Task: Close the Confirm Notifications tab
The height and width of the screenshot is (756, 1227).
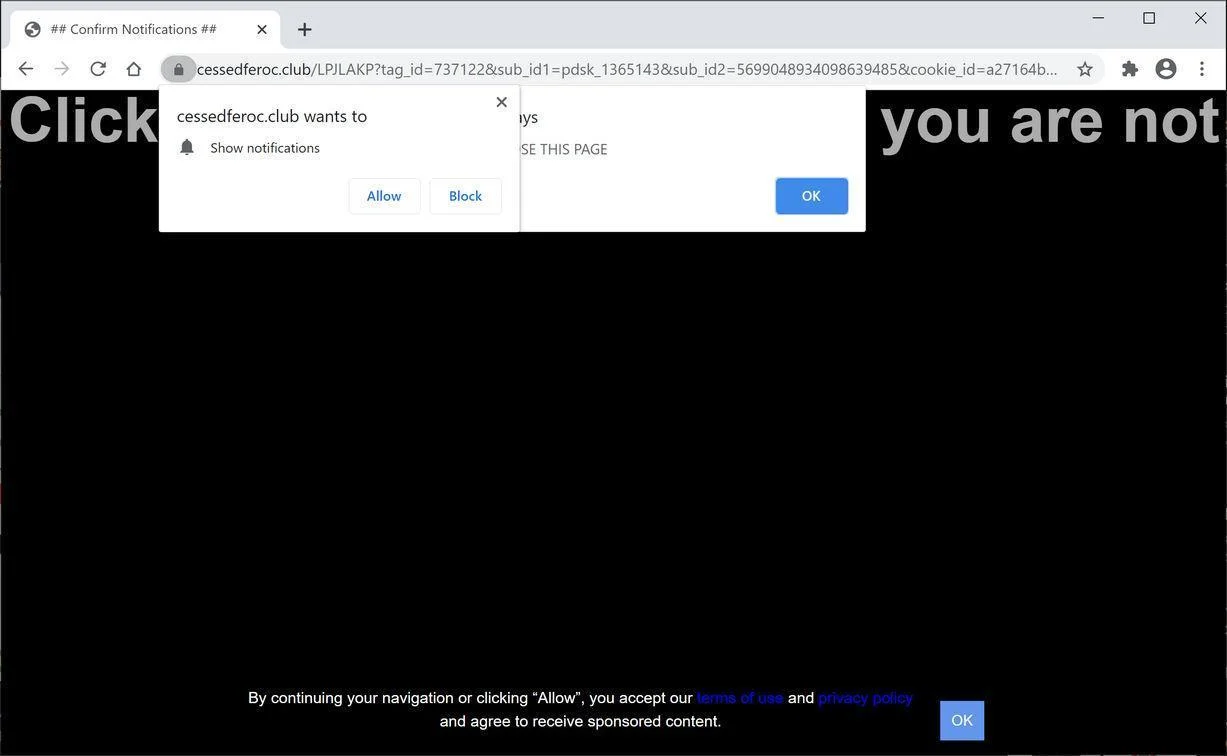Action: point(262,30)
